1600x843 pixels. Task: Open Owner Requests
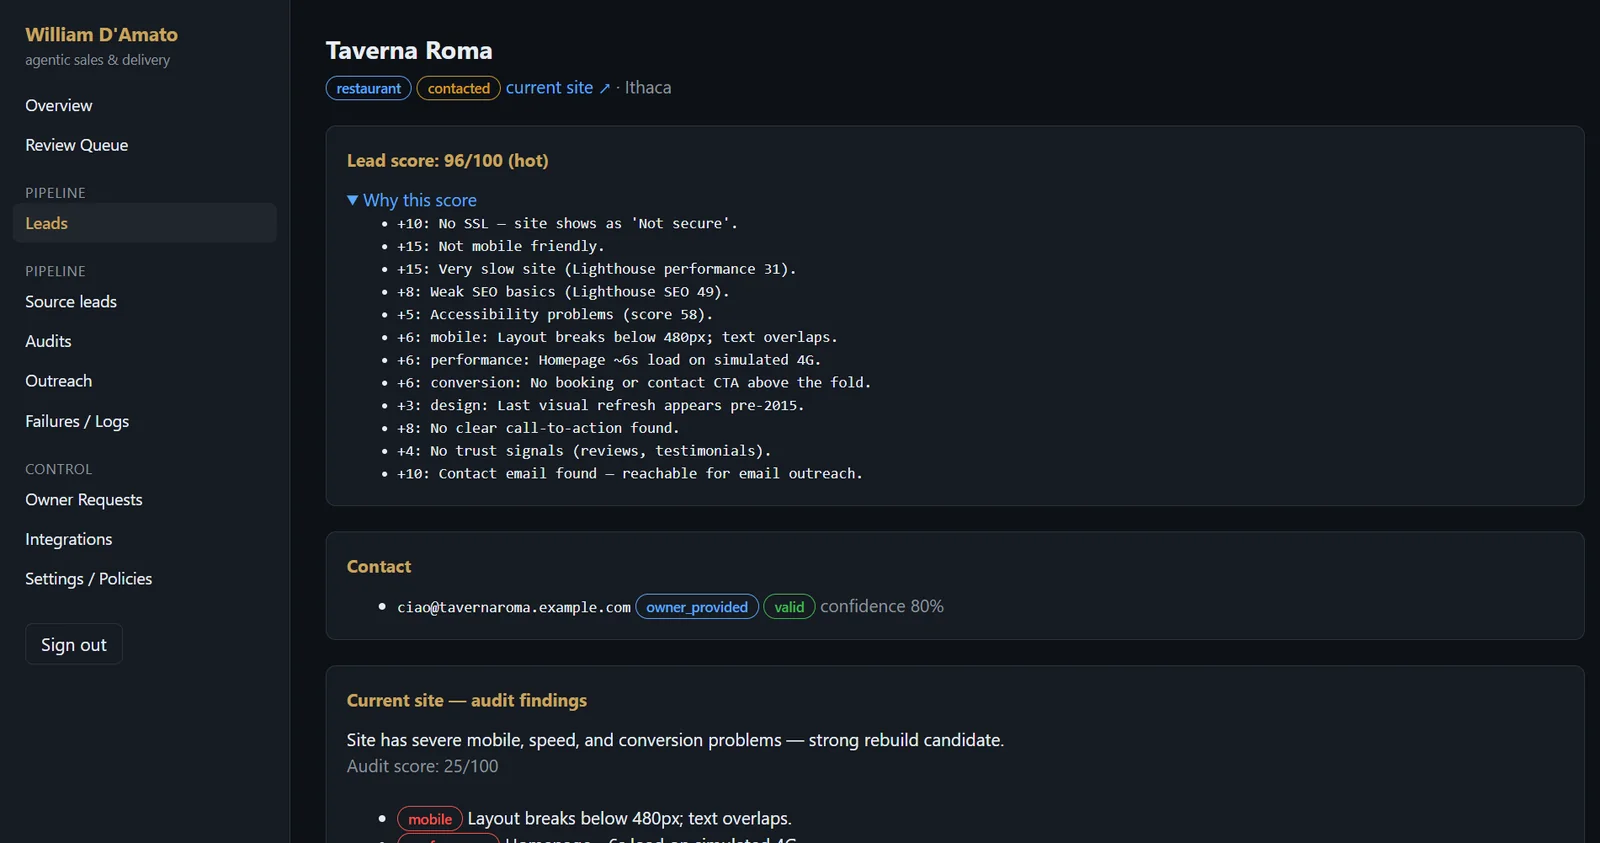point(84,499)
